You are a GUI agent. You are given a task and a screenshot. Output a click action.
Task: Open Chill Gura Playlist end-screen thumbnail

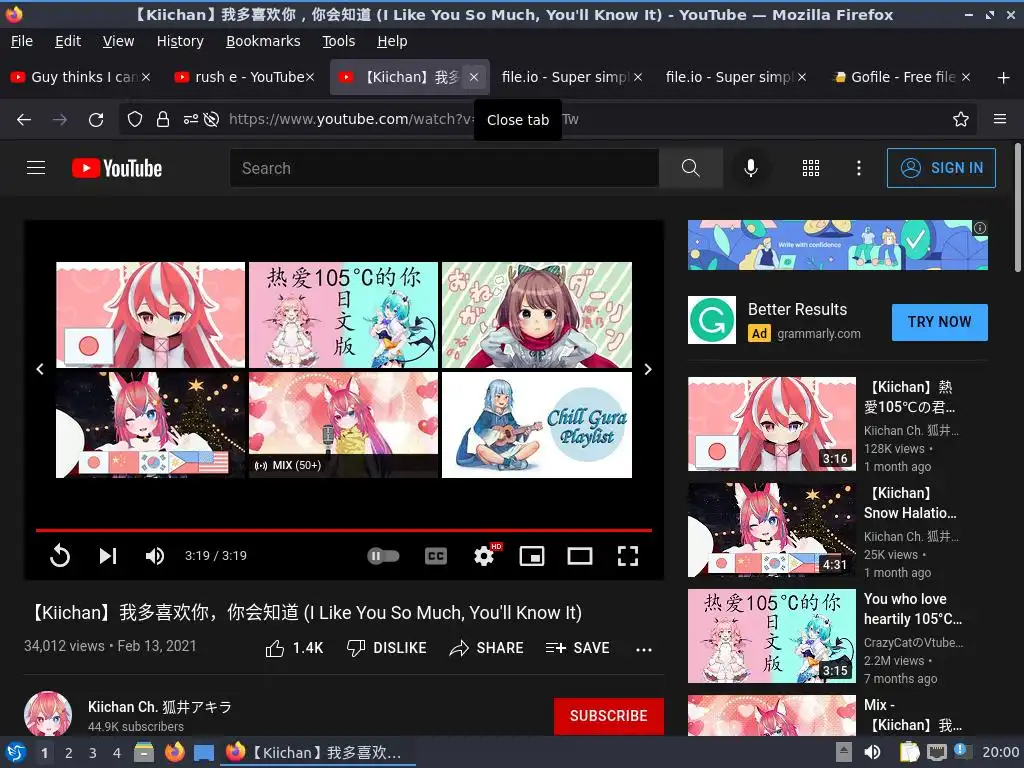537,424
